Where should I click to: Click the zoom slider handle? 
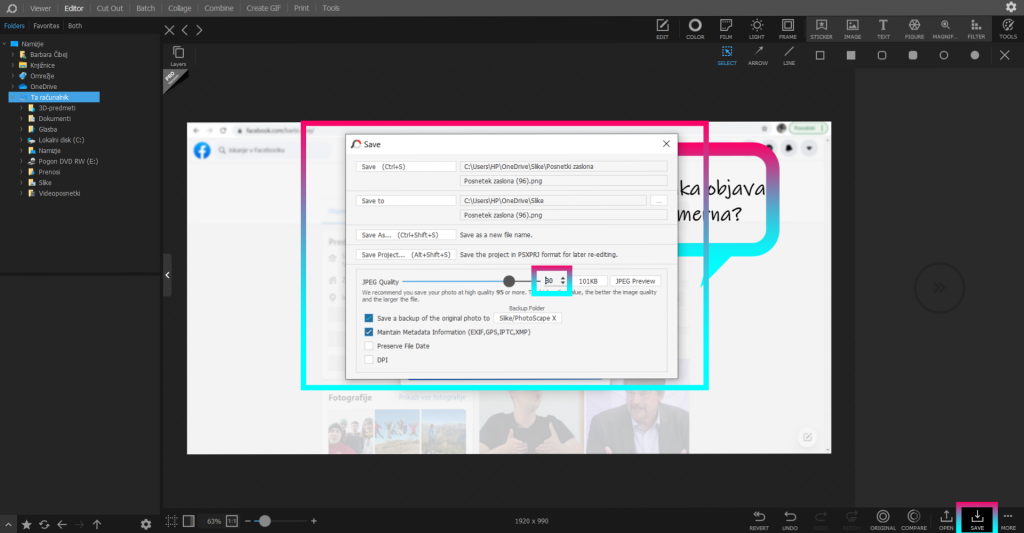click(x=264, y=521)
